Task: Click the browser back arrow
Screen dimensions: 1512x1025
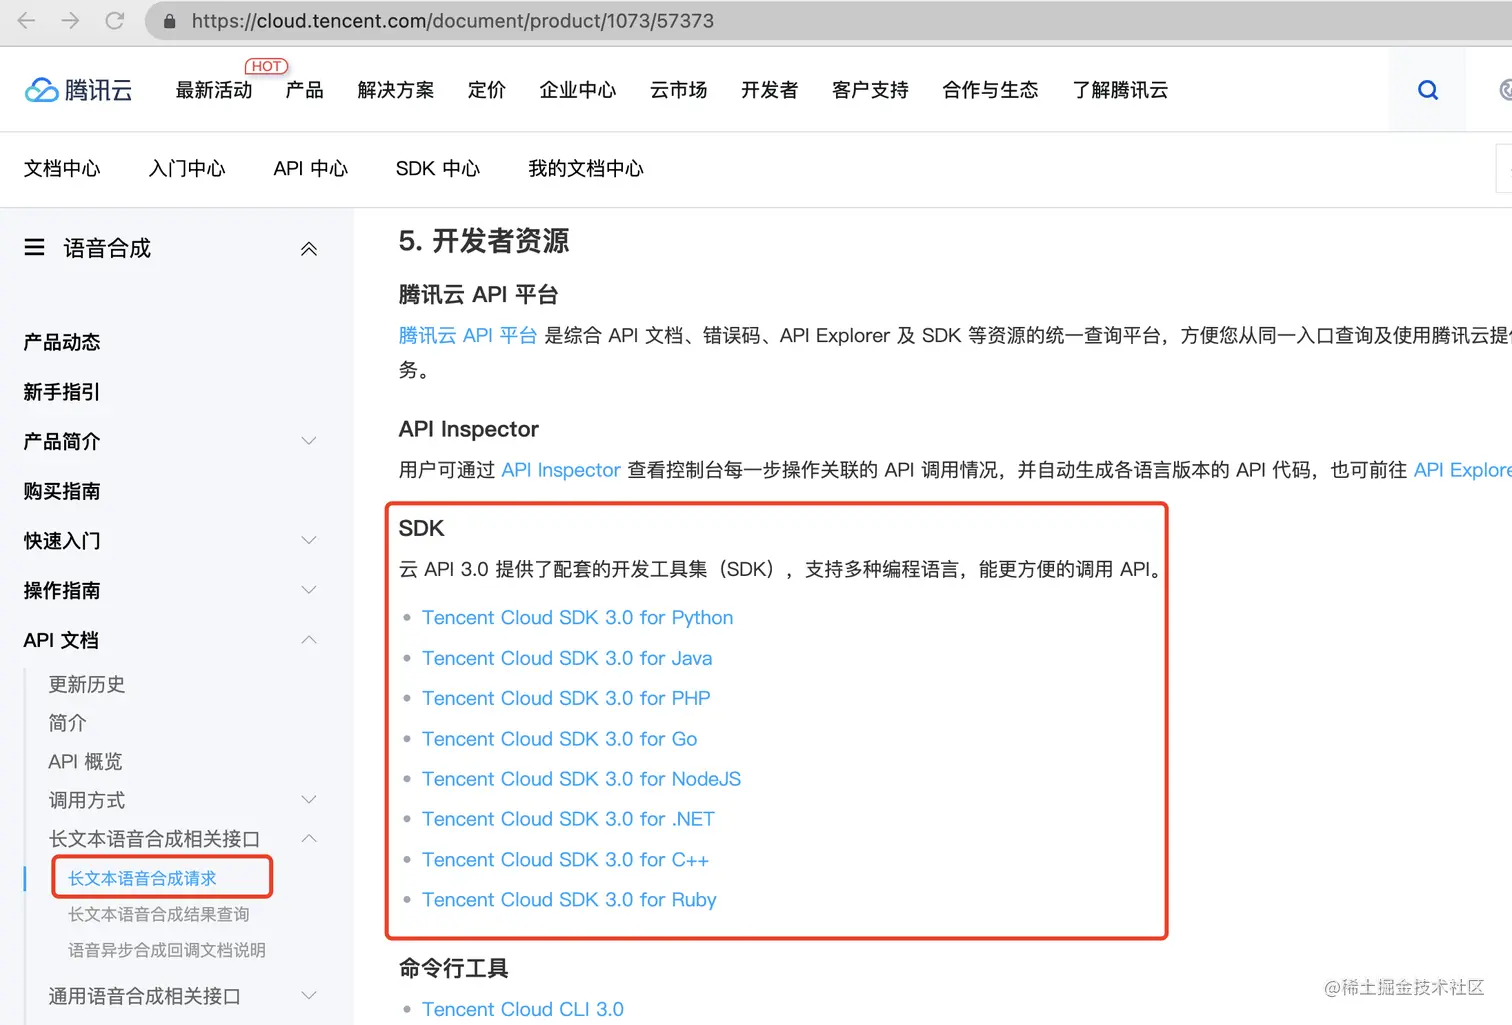Action: [27, 20]
